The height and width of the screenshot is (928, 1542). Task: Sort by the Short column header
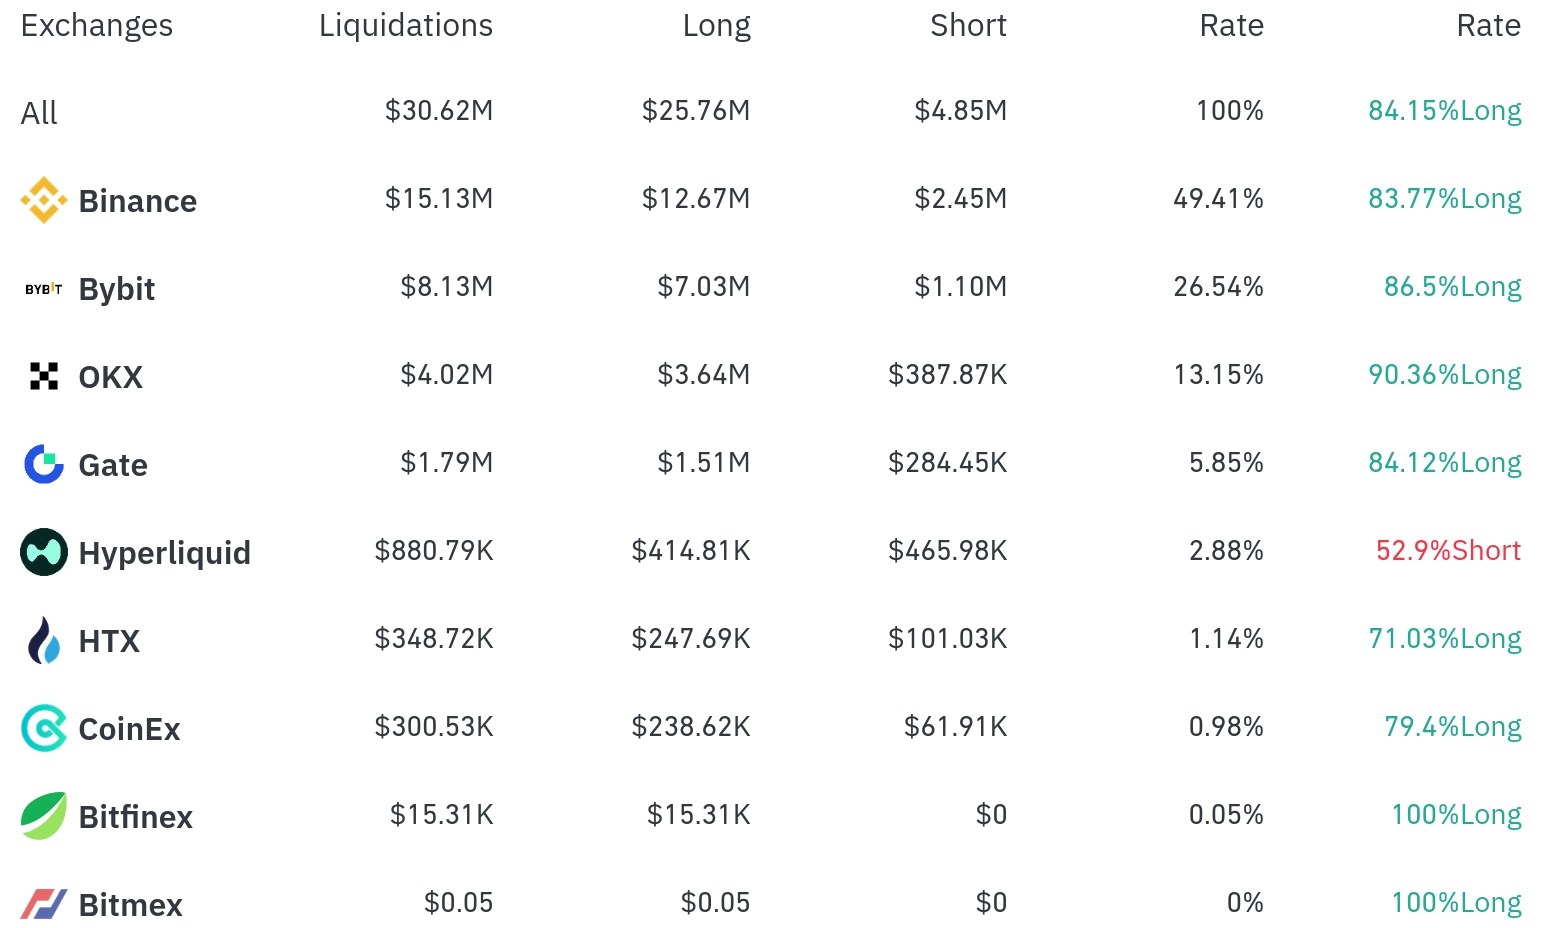(x=968, y=25)
